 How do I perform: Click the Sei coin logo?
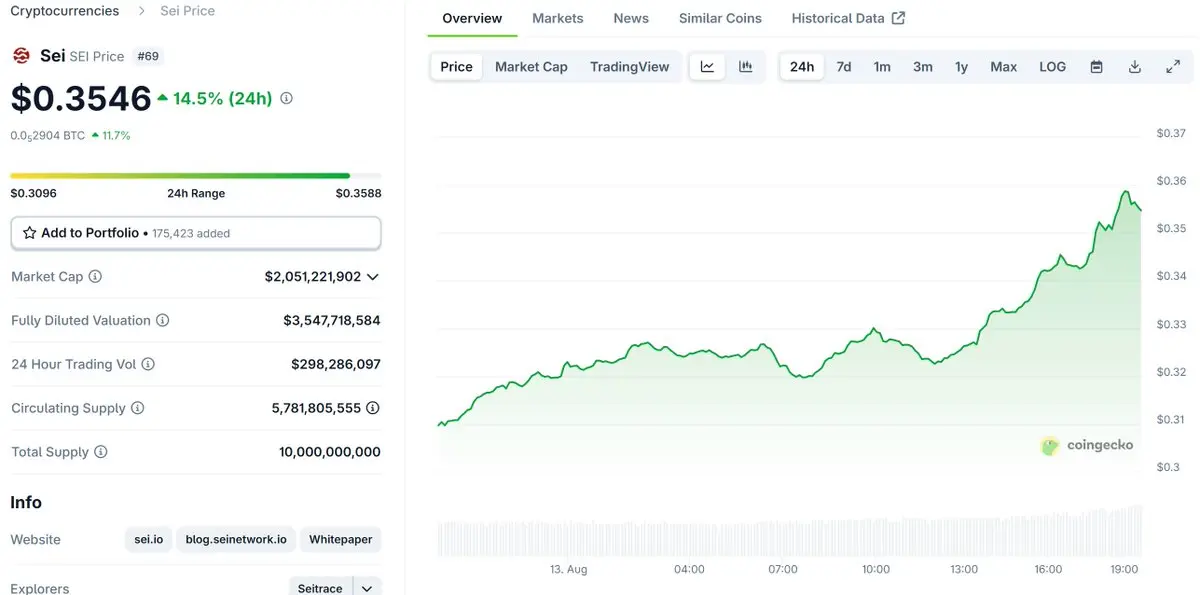click(x=21, y=56)
